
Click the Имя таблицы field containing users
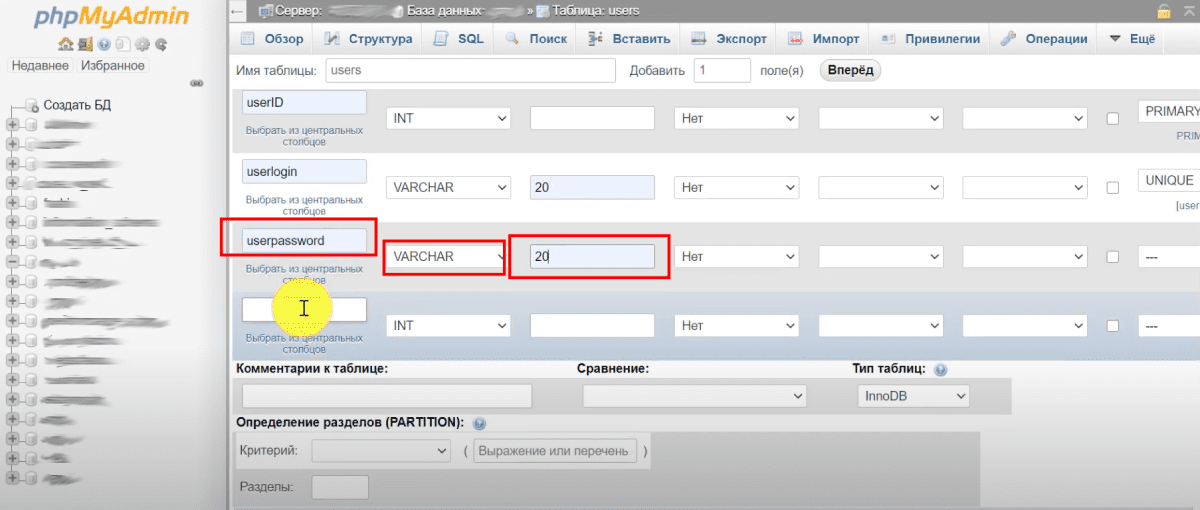tap(469, 70)
